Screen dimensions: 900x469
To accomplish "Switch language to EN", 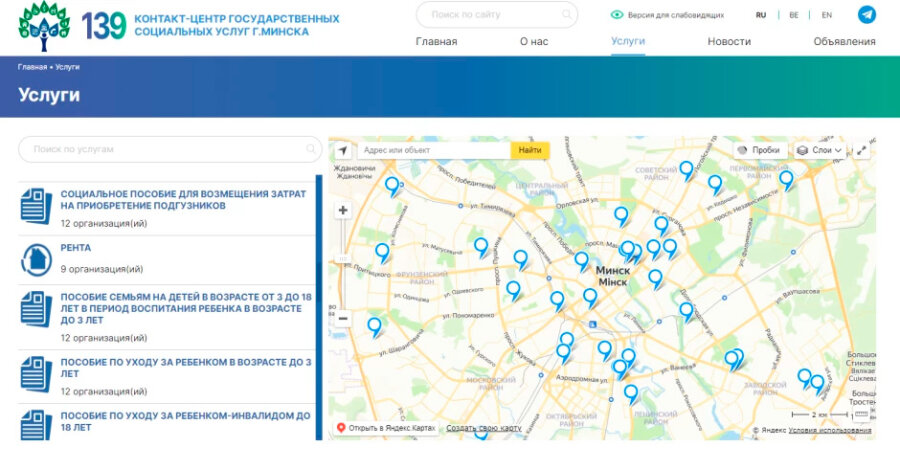I will (827, 15).
